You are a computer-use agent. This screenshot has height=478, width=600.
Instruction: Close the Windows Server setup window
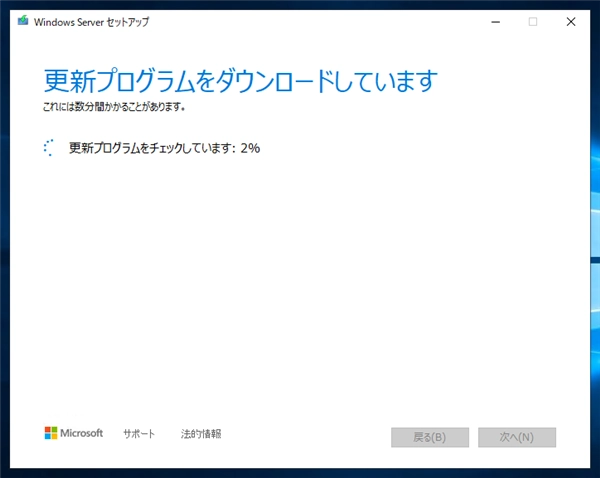[x=571, y=22]
